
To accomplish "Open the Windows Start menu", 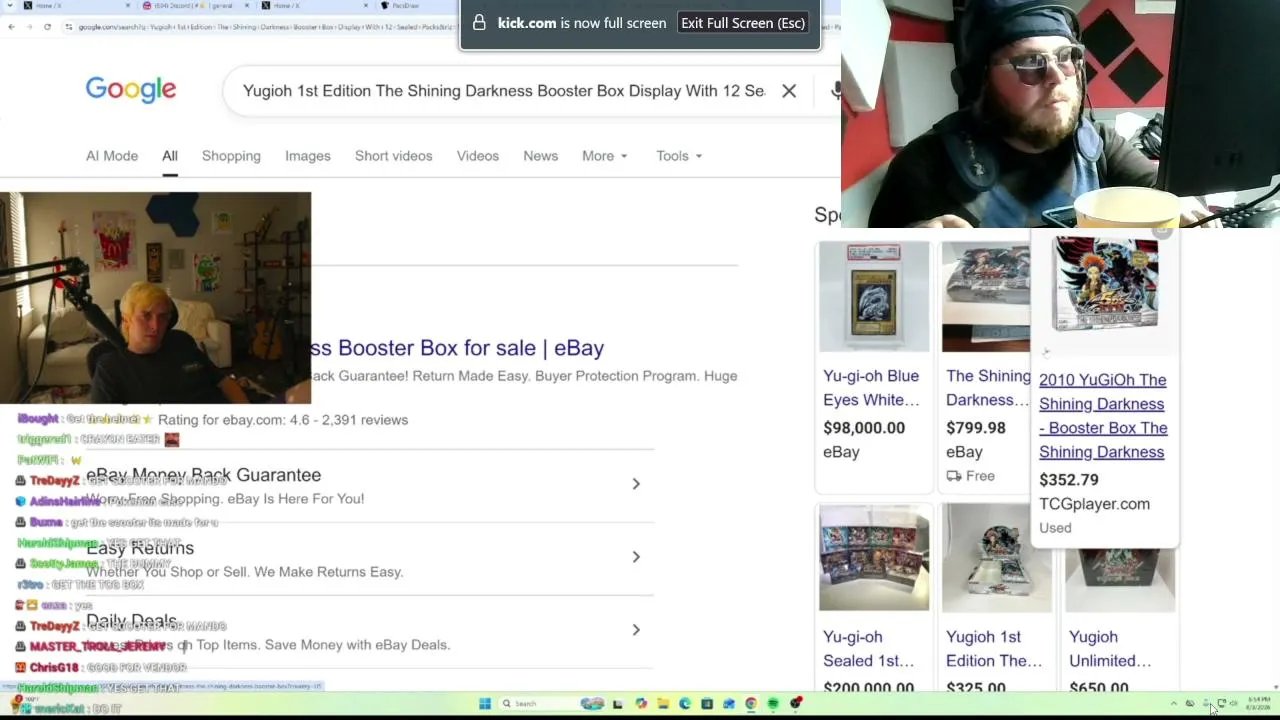I will [x=485, y=704].
